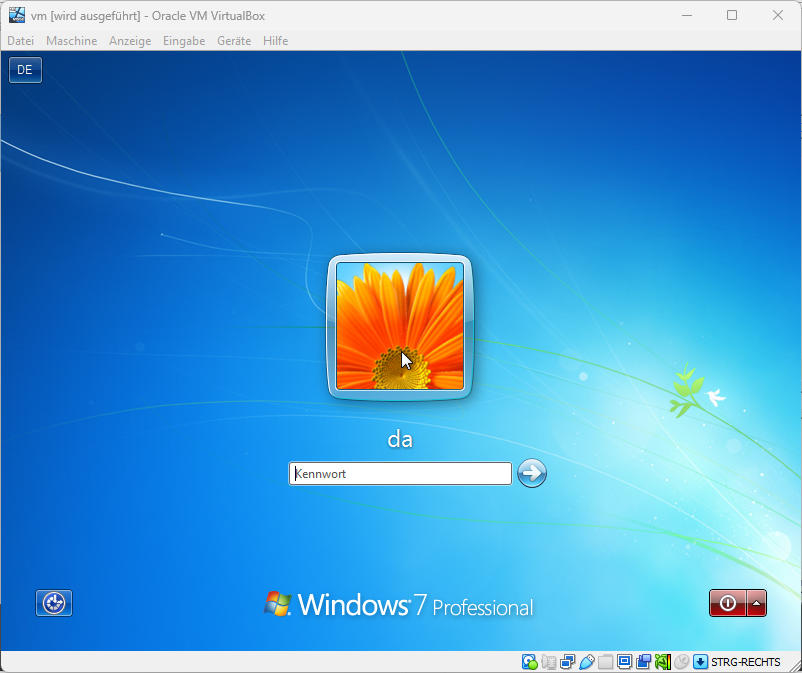Click greyed icon right of hard disk indicator

coord(549,662)
